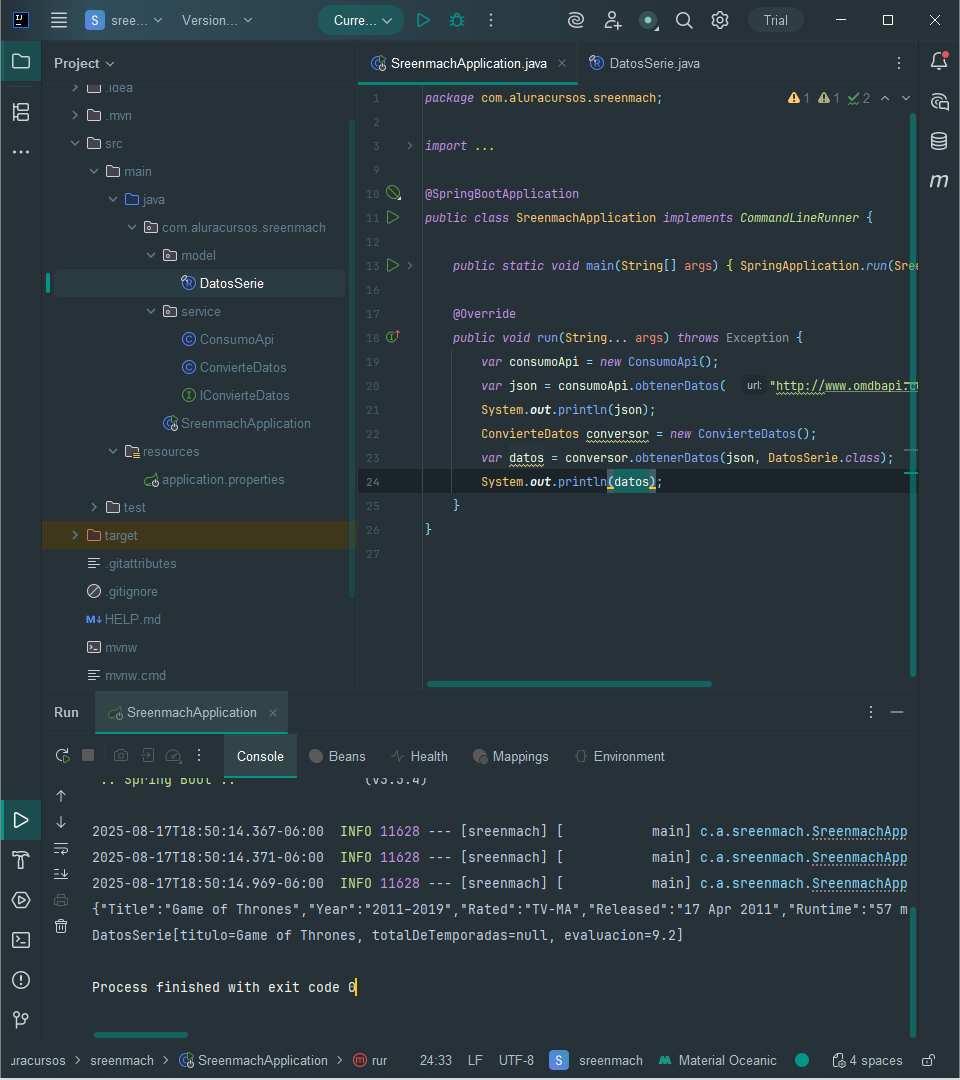Viewport: 960px width, 1080px height.
Task: Collapse the main folder
Action: coord(94,171)
